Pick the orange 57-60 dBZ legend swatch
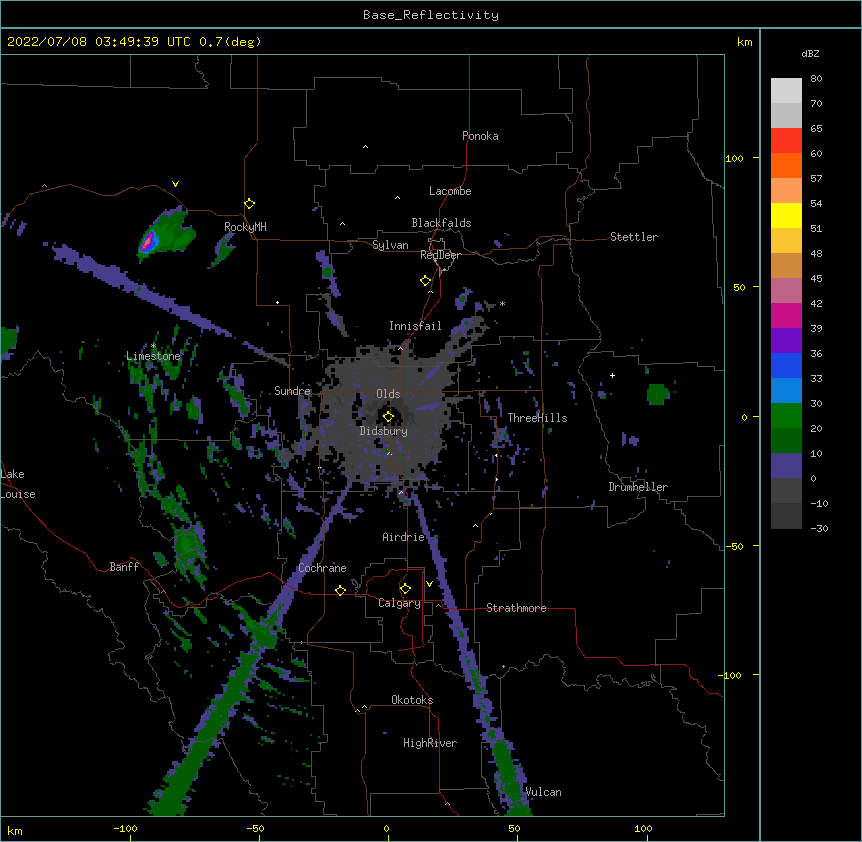The image size is (862, 842). 786,165
